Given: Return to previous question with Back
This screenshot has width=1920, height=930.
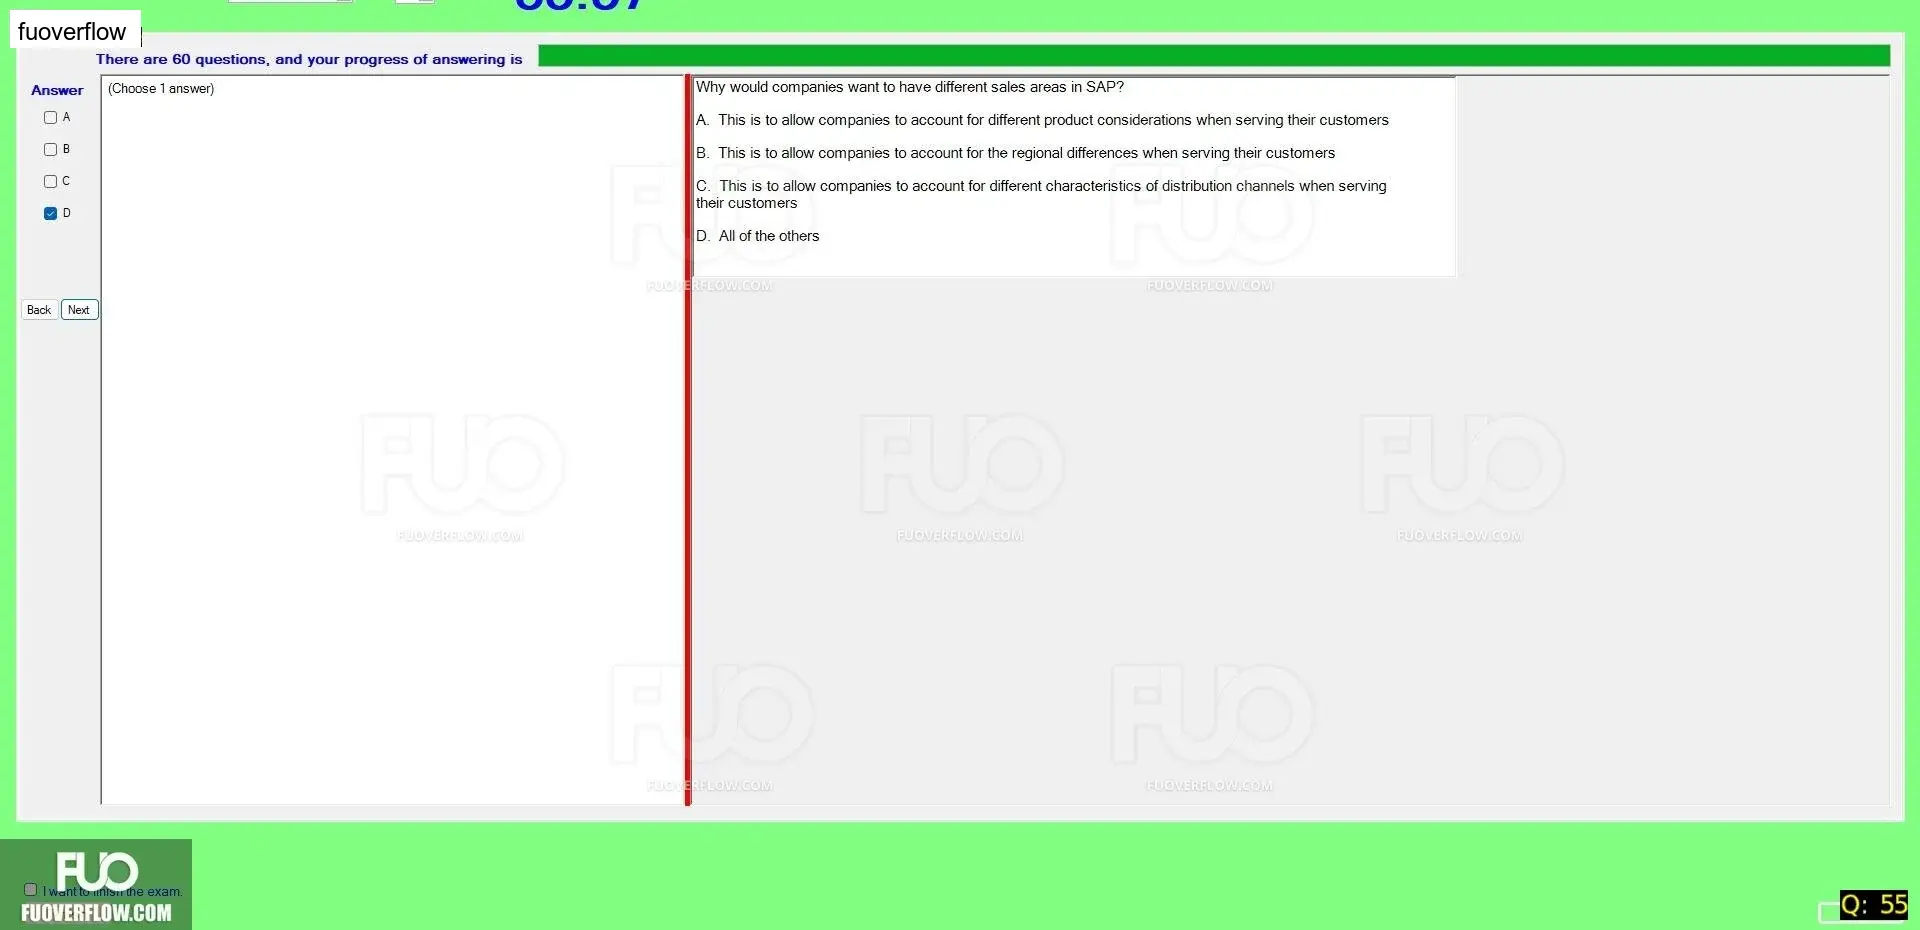Looking at the screenshot, I should pyautogui.click(x=39, y=310).
